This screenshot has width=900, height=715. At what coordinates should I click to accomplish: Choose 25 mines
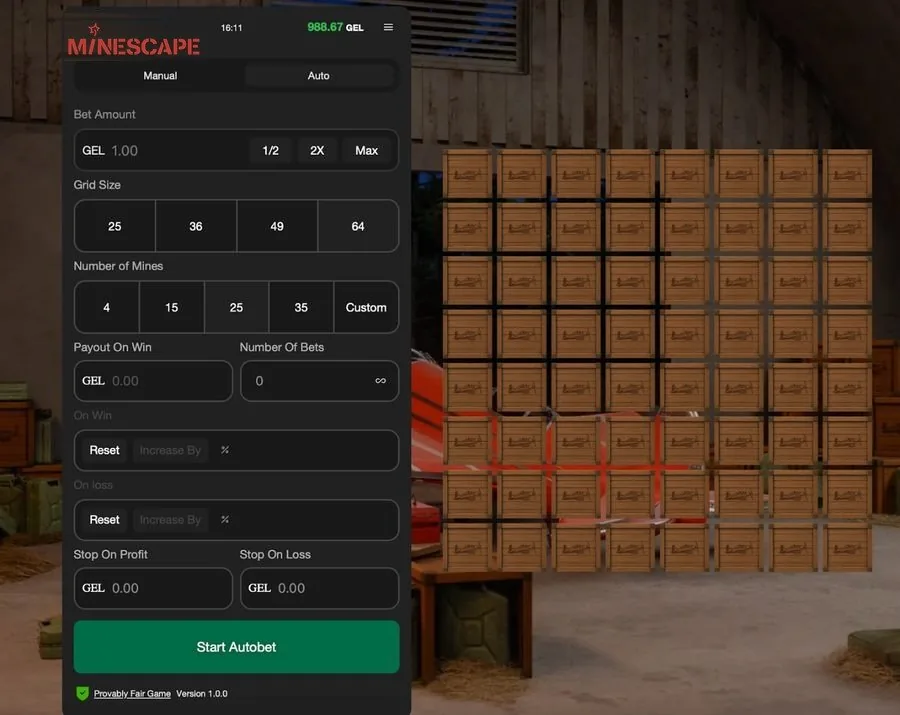[x=236, y=307]
